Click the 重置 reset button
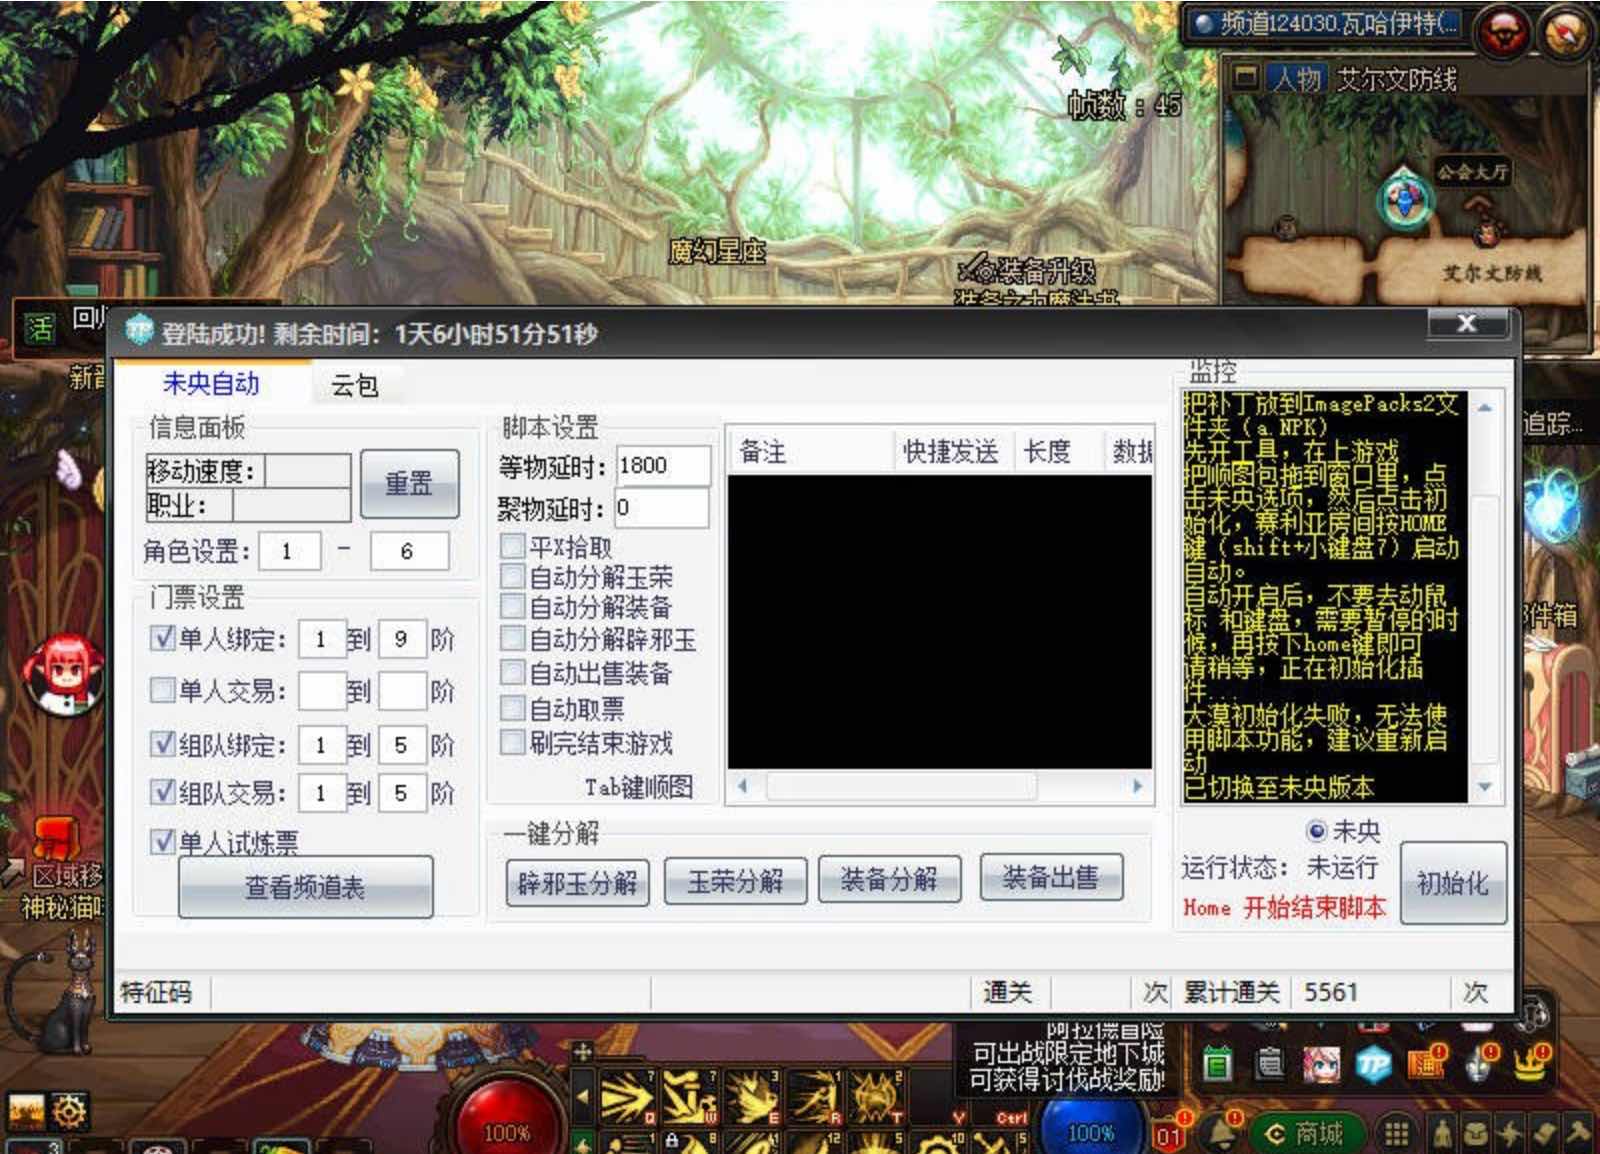Viewport: 1600px width, 1154px height. 409,483
